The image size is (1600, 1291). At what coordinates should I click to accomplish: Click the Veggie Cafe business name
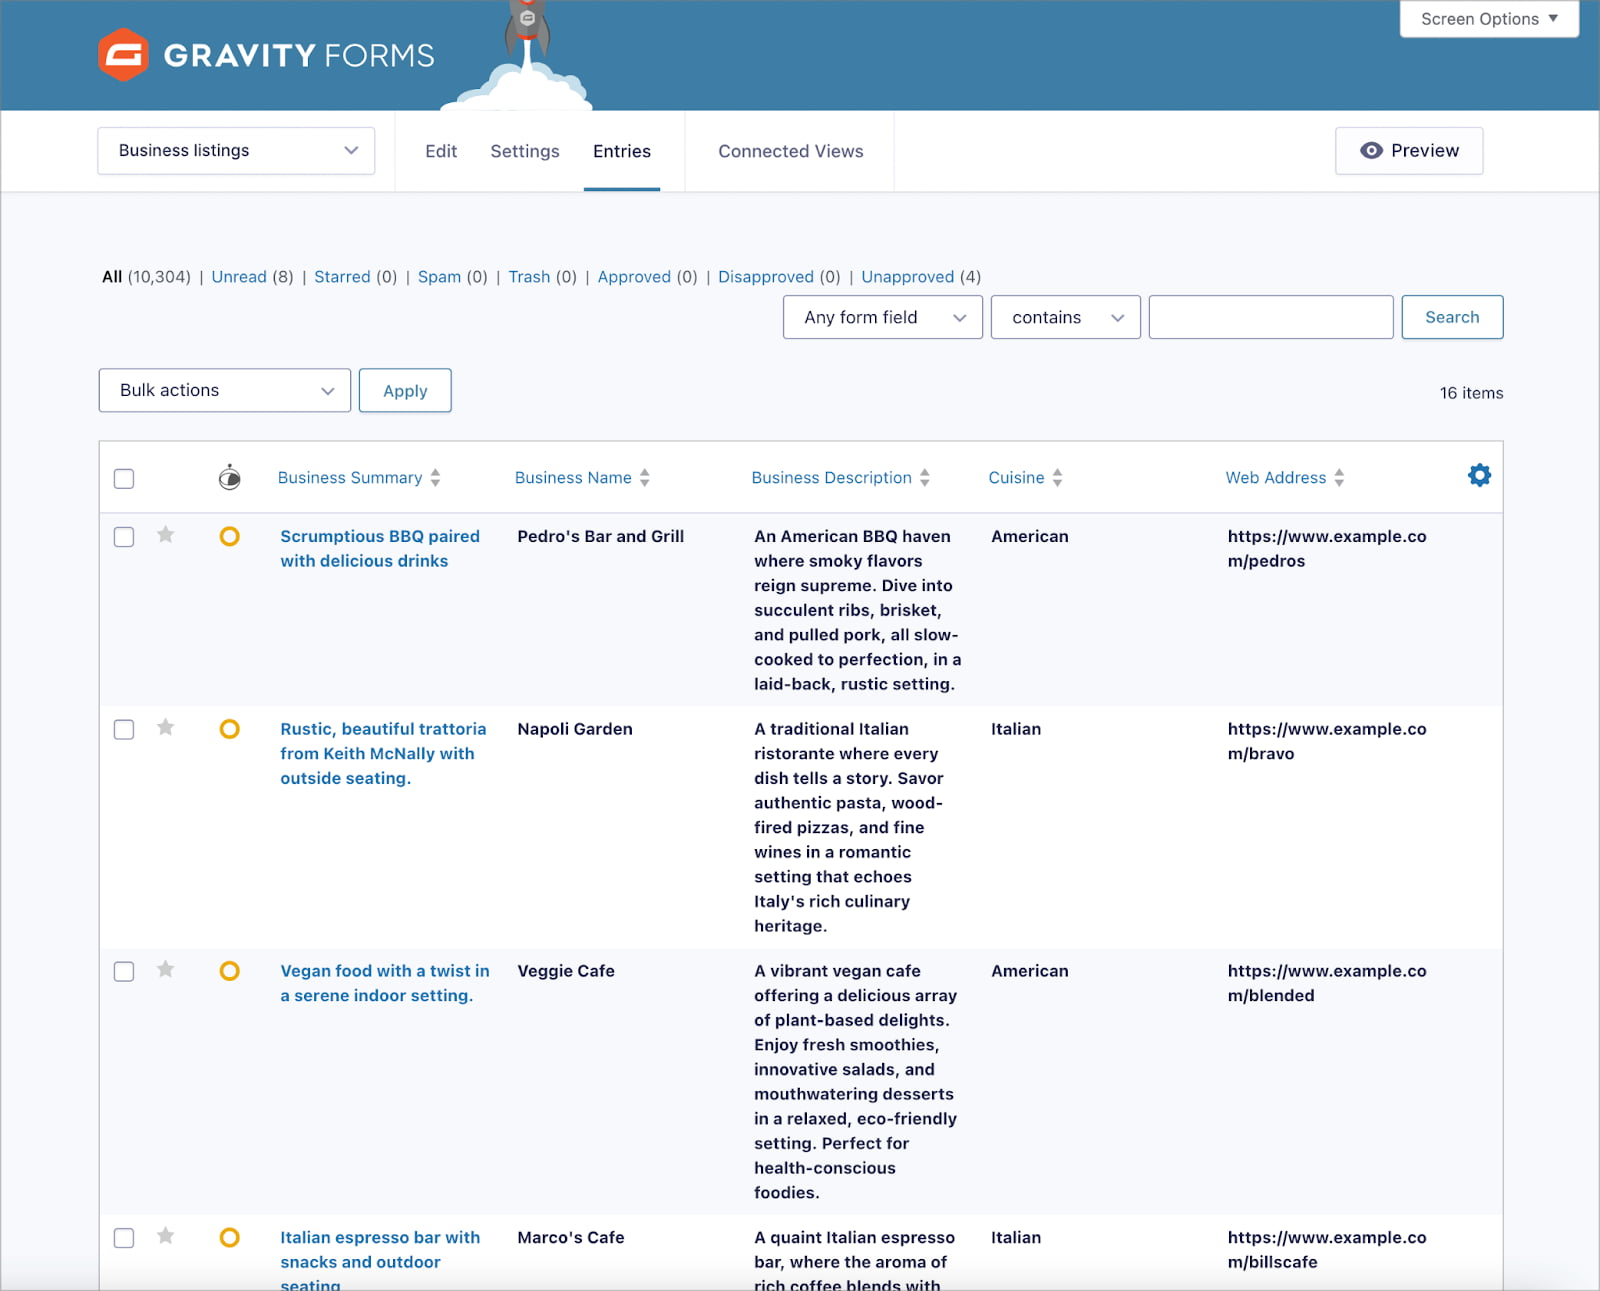click(x=566, y=971)
